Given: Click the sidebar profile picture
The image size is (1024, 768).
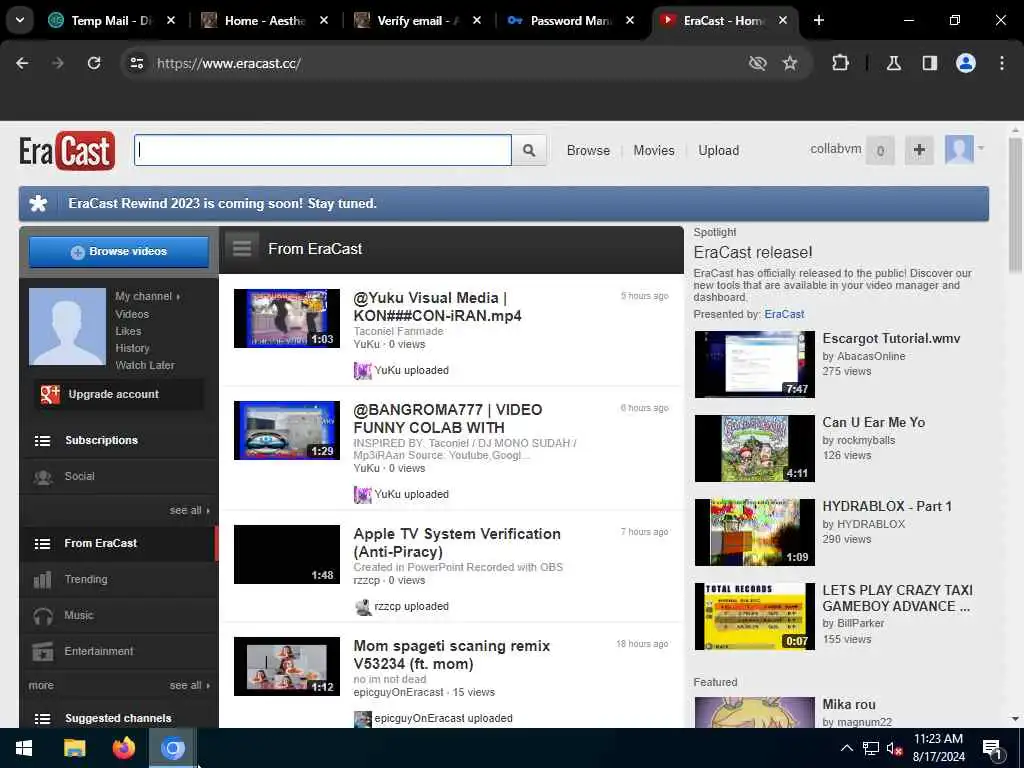Looking at the screenshot, I should click(x=67, y=327).
